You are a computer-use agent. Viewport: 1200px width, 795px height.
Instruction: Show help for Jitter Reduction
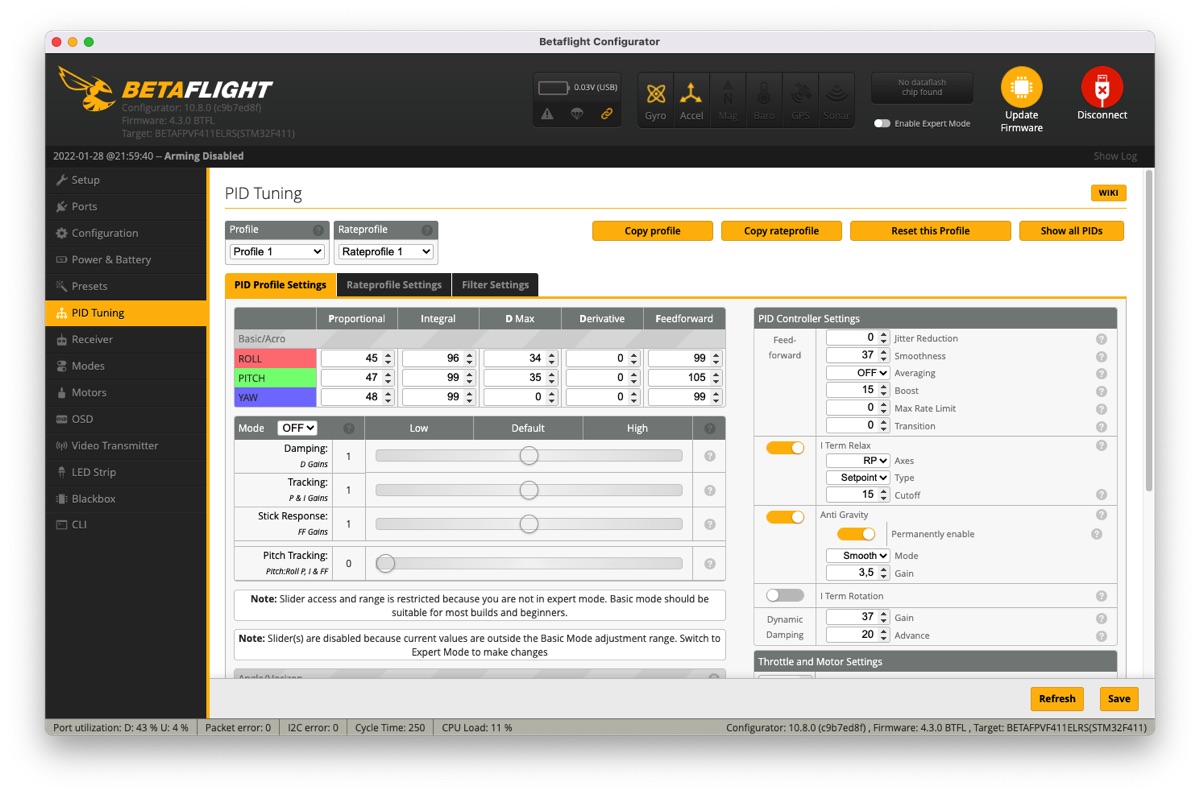(x=1101, y=339)
